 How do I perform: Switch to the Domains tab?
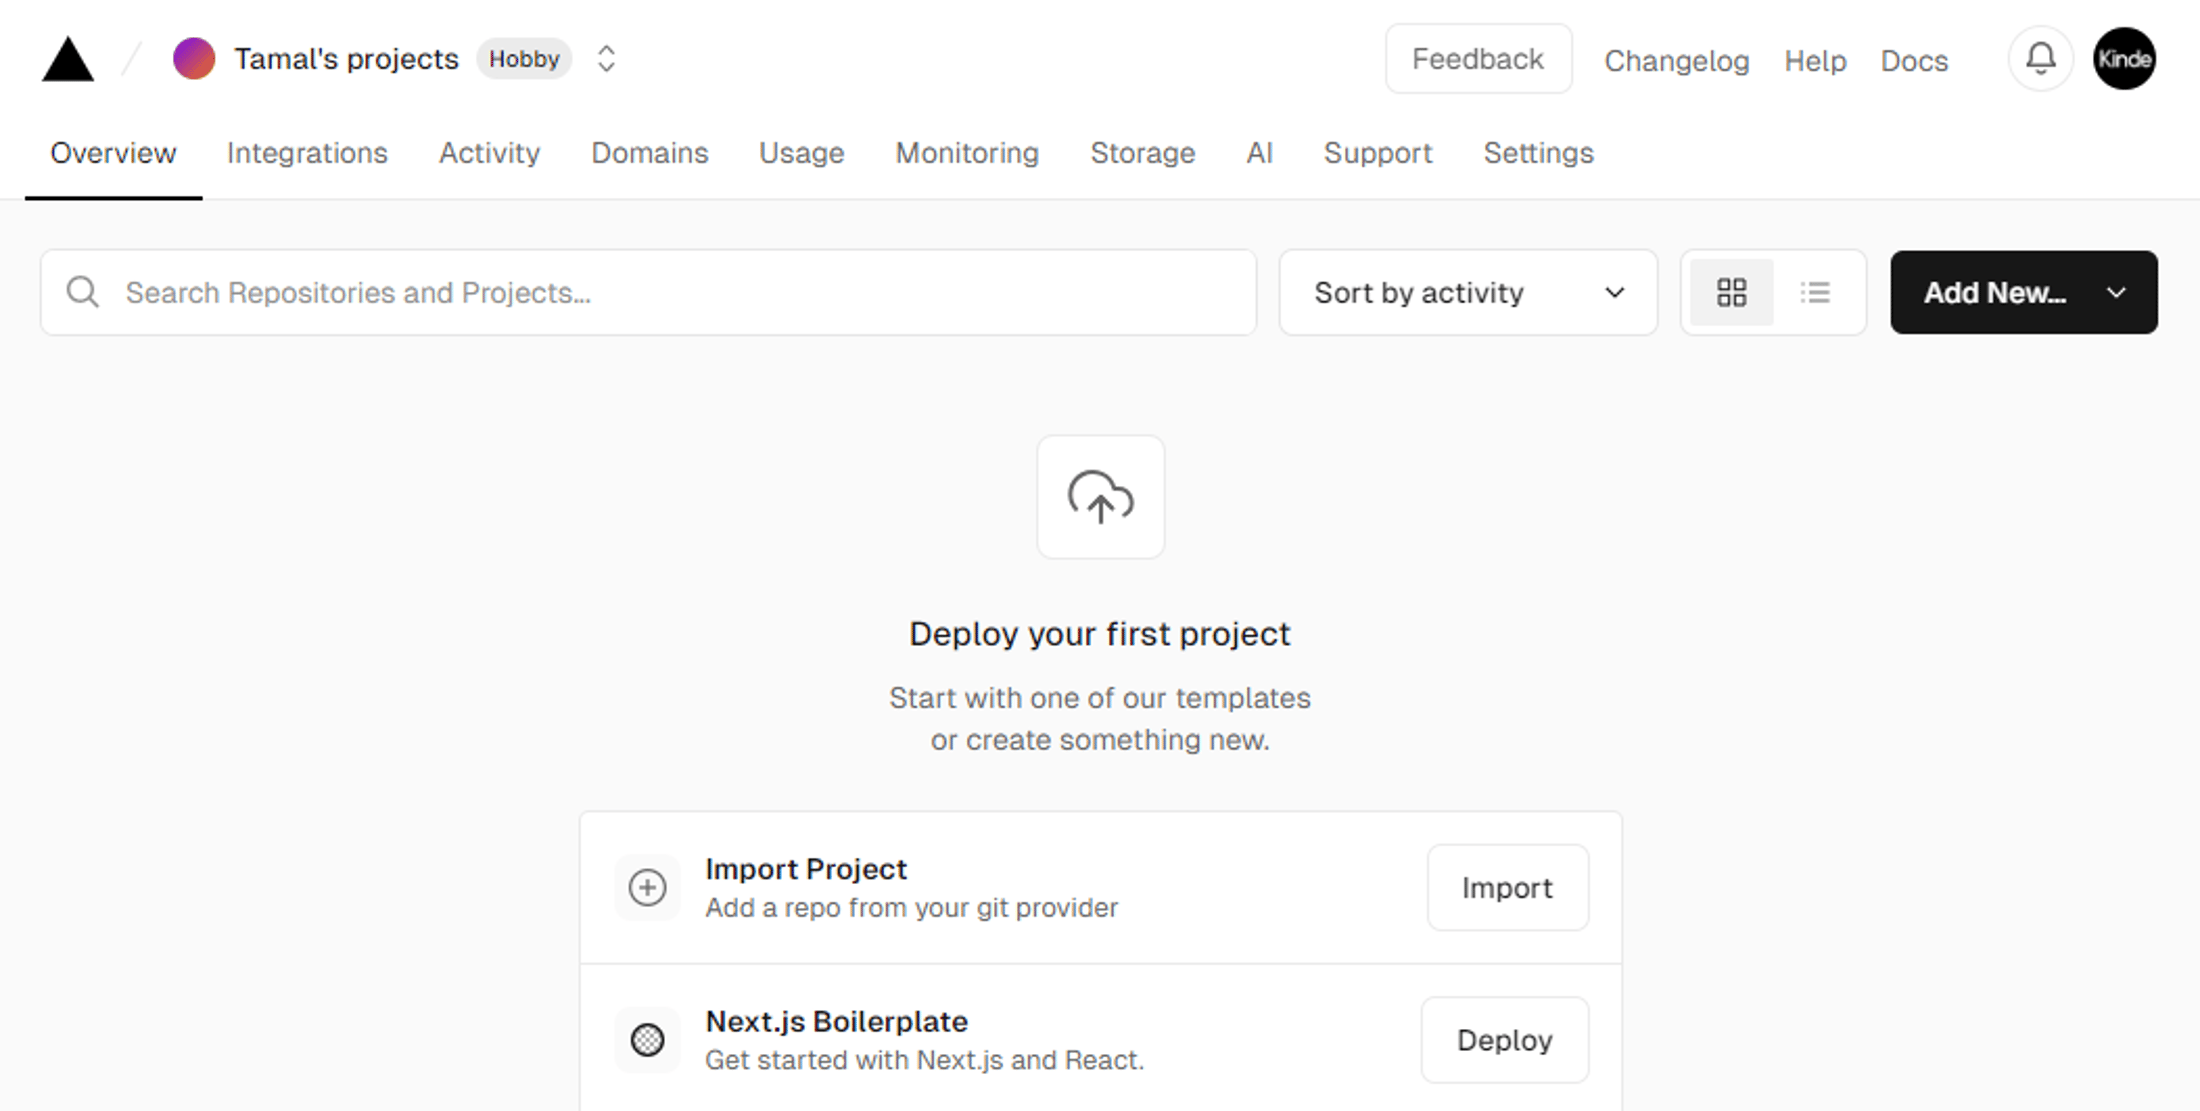[649, 153]
